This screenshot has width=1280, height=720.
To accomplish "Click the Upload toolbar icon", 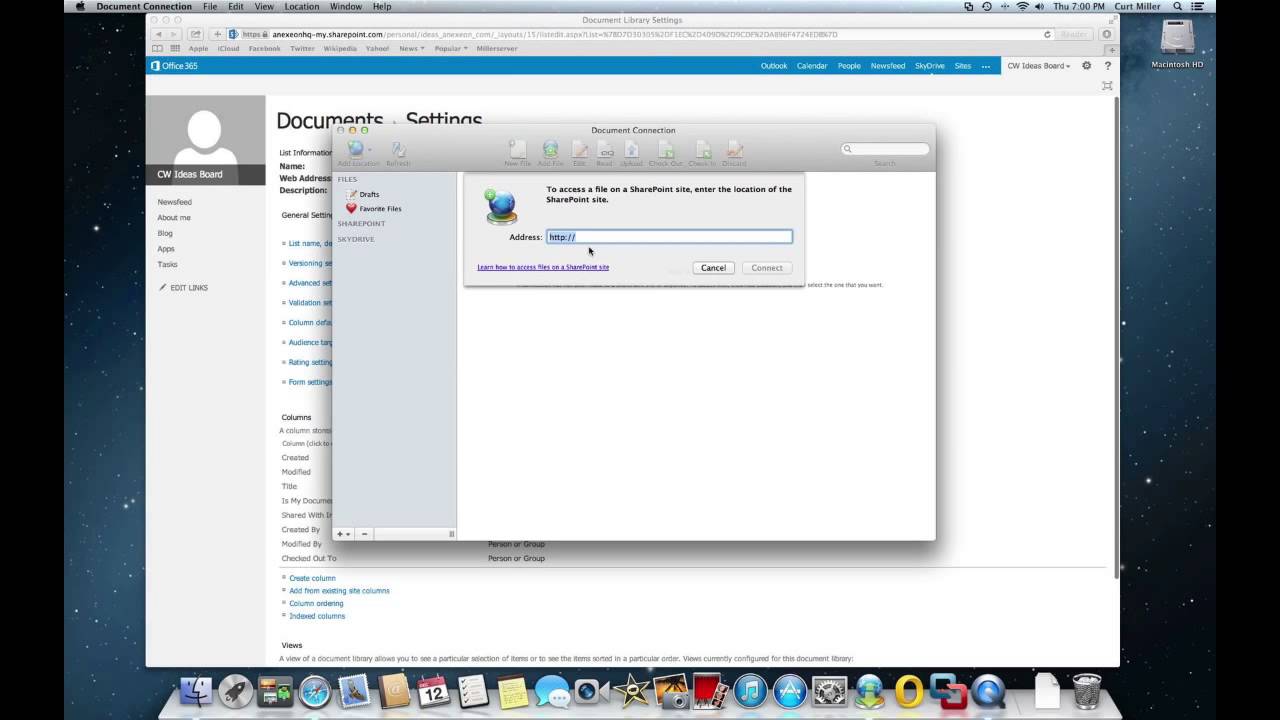I will tap(631, 149).
